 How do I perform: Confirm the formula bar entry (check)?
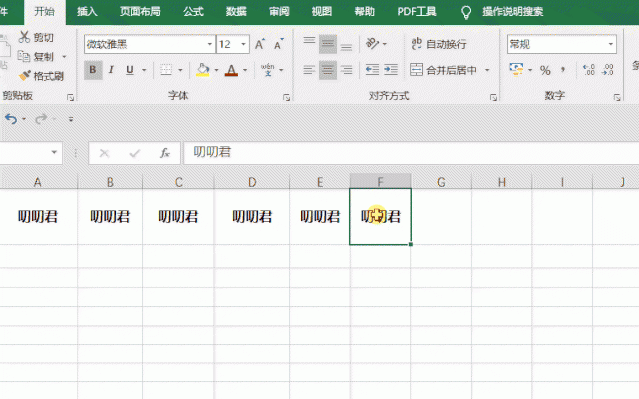pos(134,153)
